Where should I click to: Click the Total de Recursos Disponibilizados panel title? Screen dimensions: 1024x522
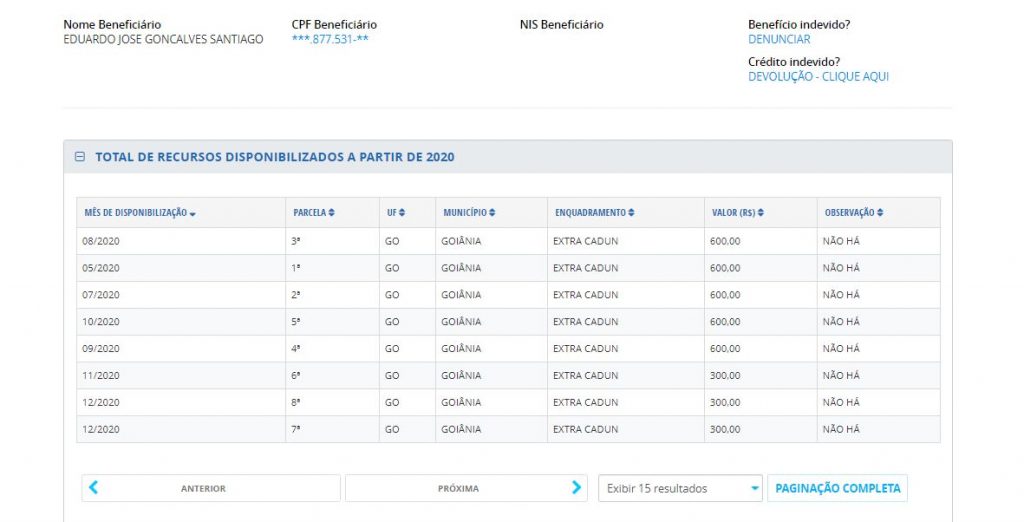(x=275, y=157)
